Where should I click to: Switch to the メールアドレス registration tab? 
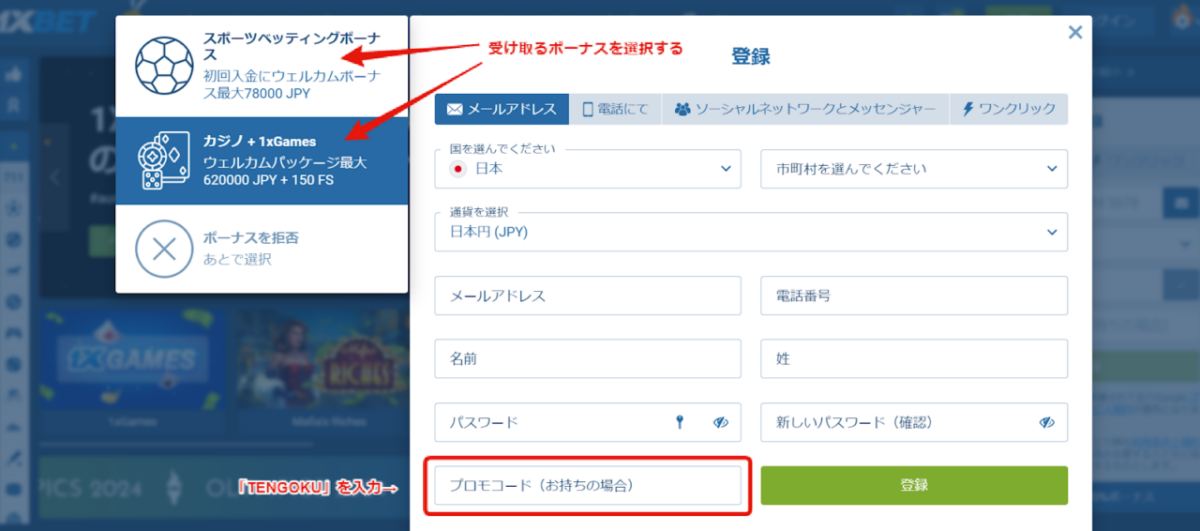click(502, 110)
